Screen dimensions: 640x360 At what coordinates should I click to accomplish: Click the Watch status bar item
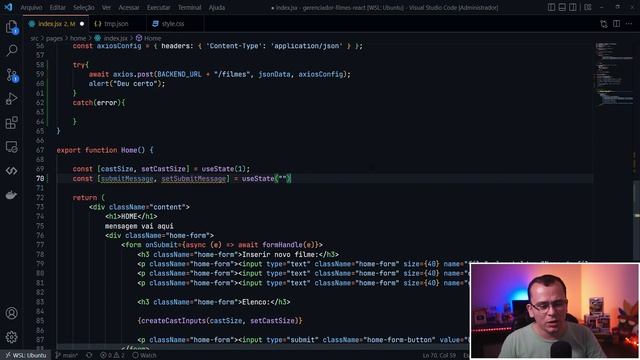(144, 355)
